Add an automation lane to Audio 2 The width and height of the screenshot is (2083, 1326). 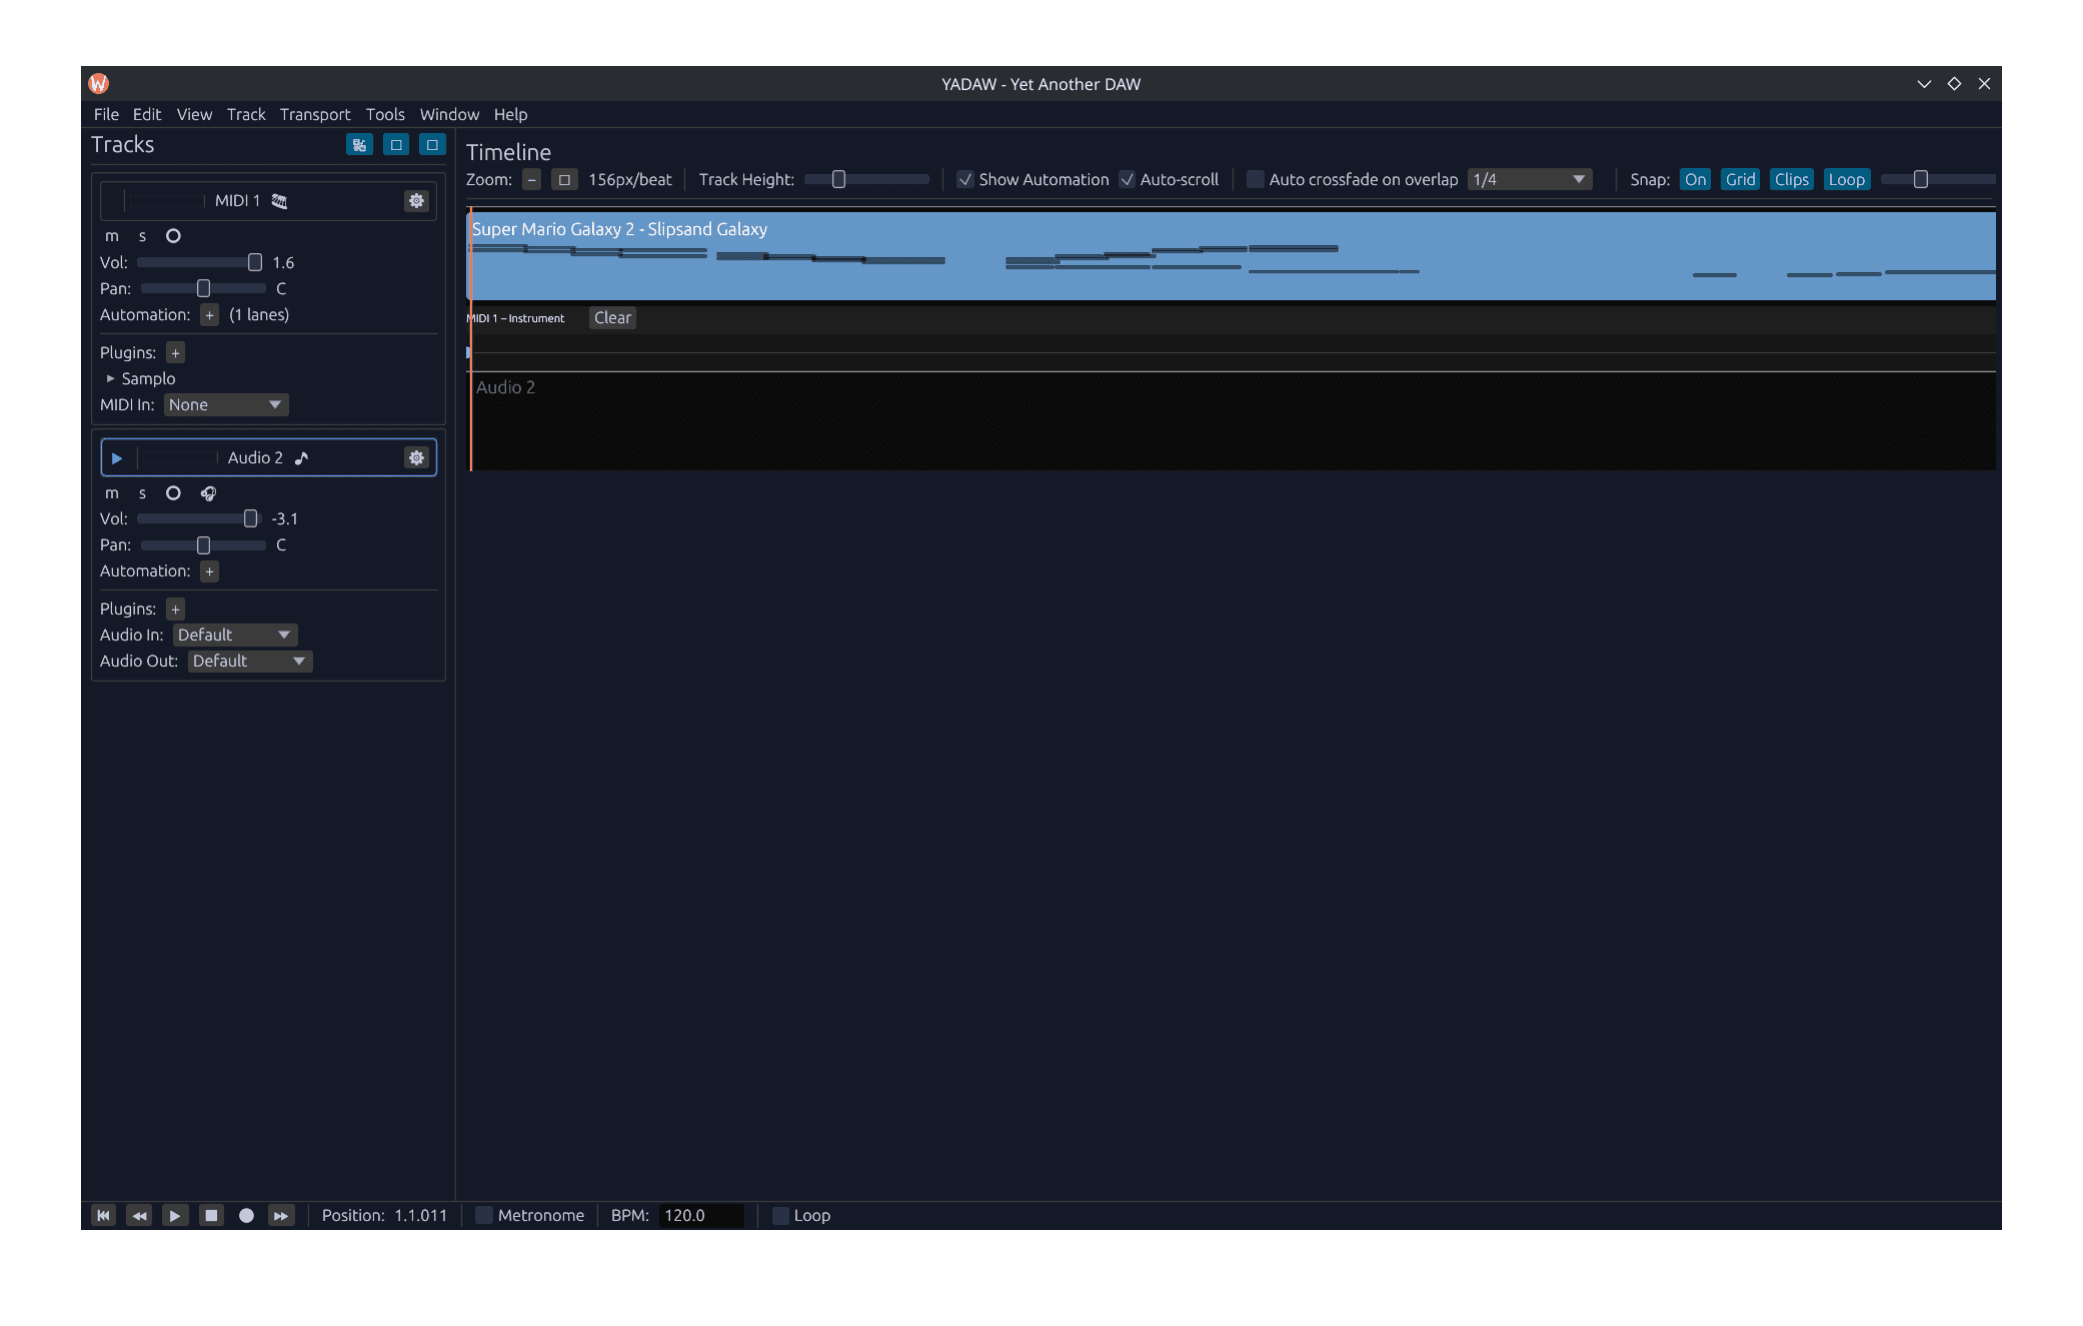coord(209,571)
